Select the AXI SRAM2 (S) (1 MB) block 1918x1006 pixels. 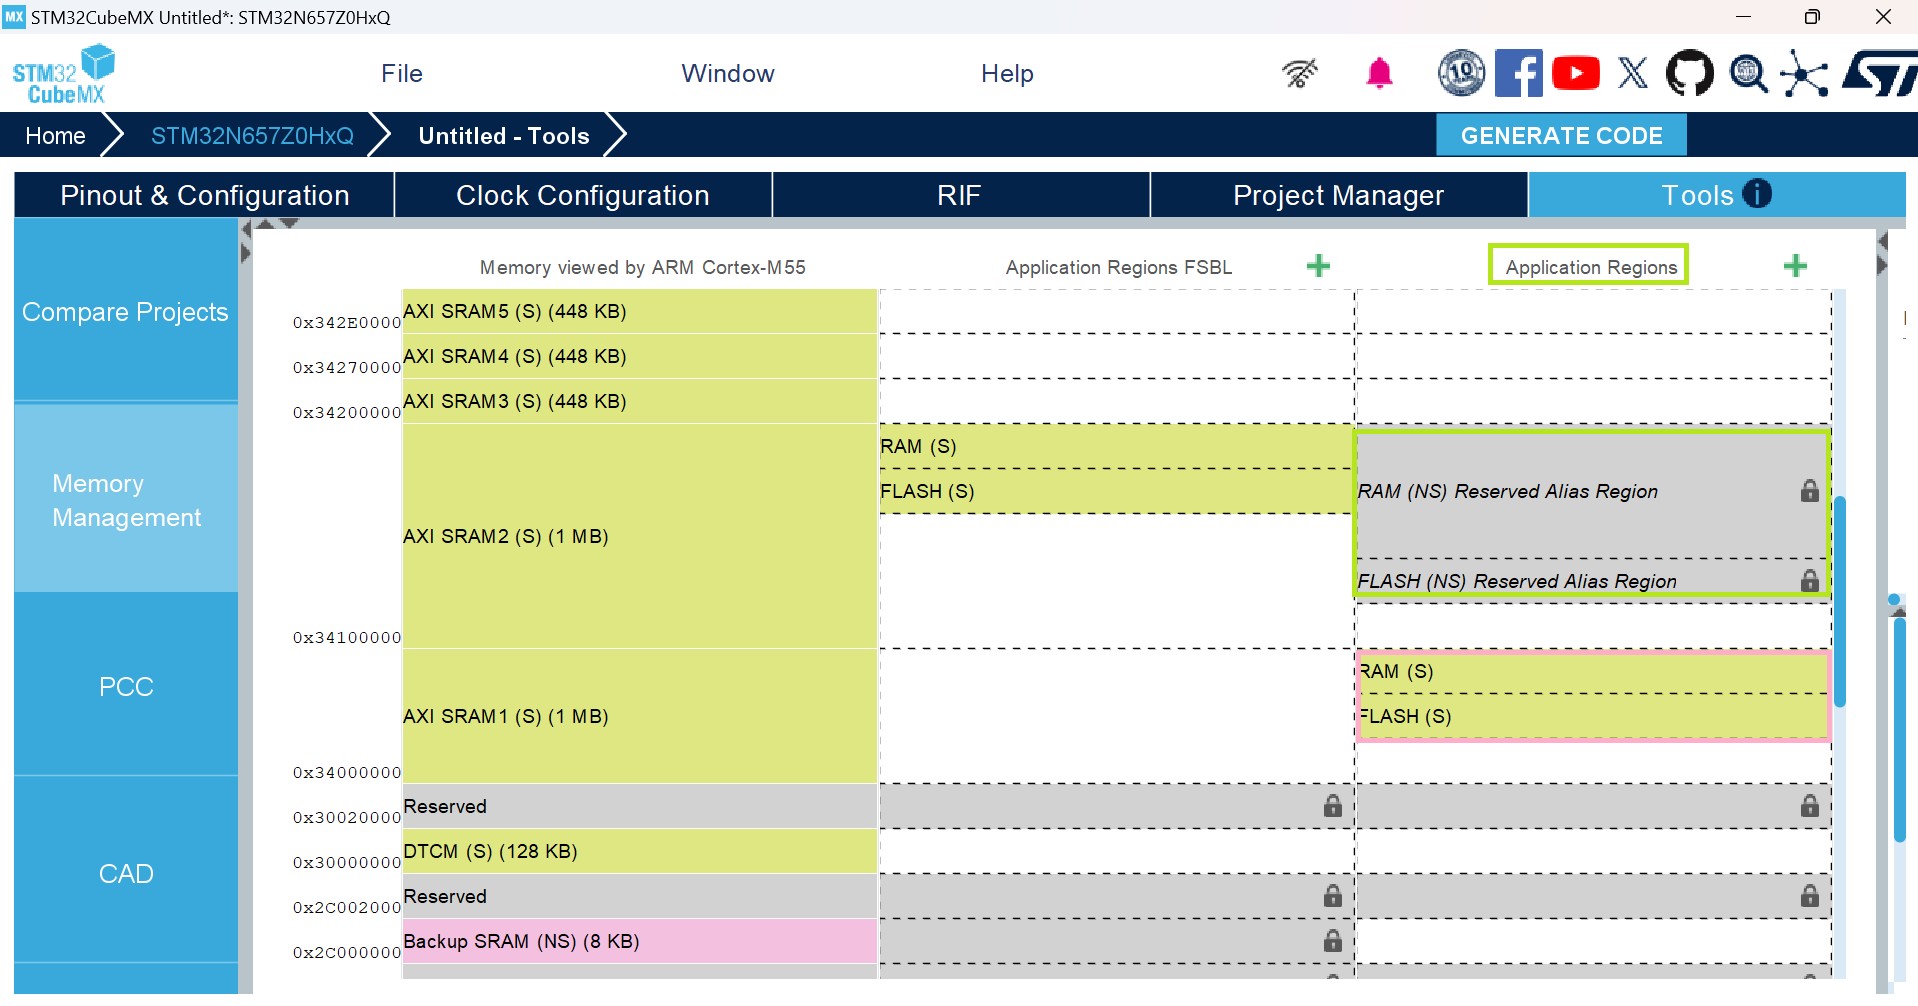point(640,536)
